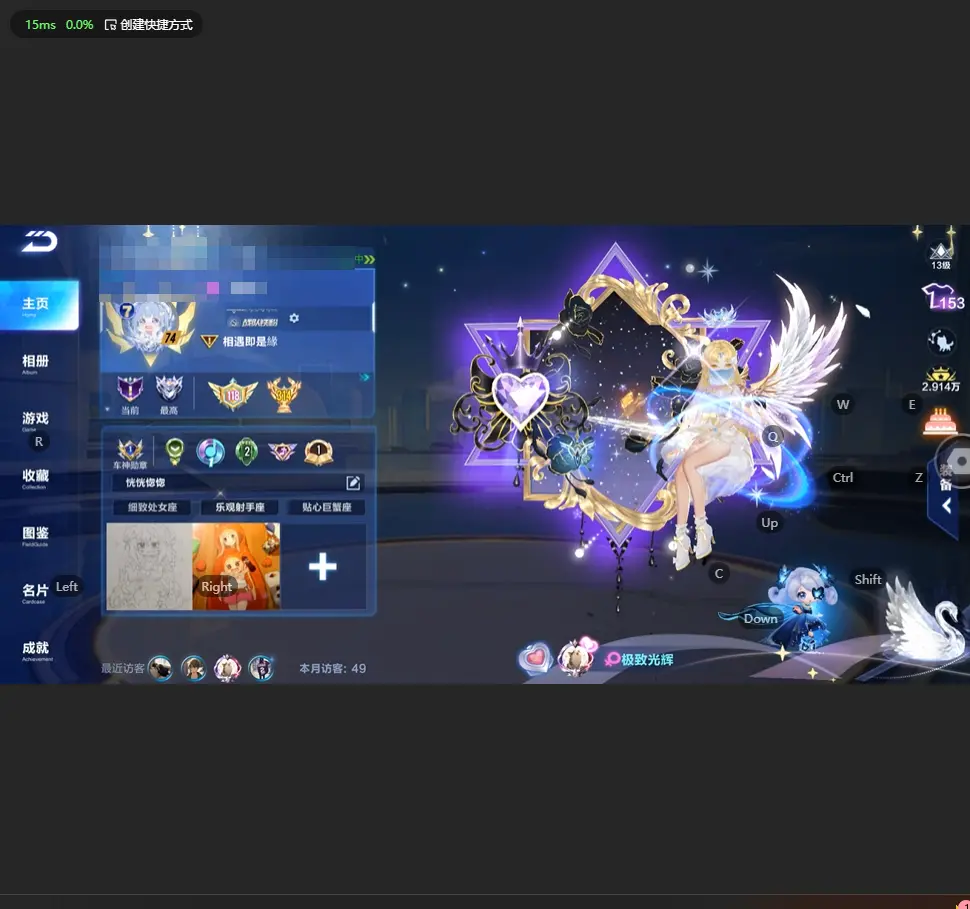The width and height of the screenshot is (970, 909).
Task: Open the fourth recent visitor avatar
Action: click(261, 668)
